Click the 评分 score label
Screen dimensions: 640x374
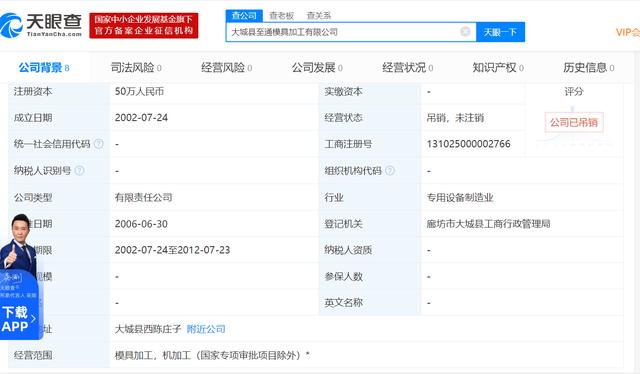(x=574, y=91)
